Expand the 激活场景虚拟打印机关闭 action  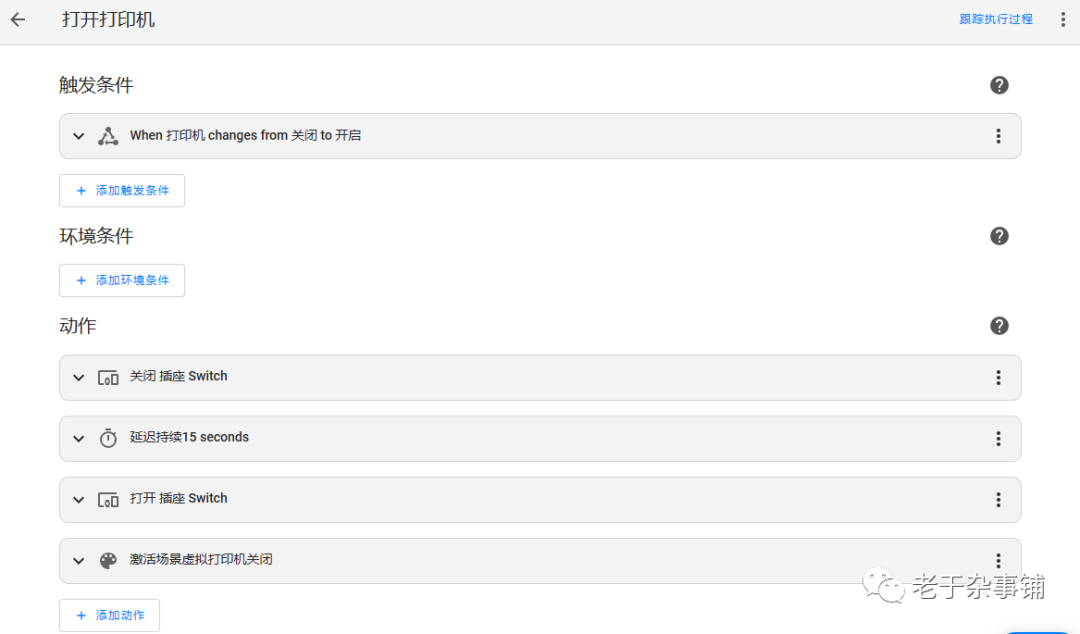click(79, 561)
